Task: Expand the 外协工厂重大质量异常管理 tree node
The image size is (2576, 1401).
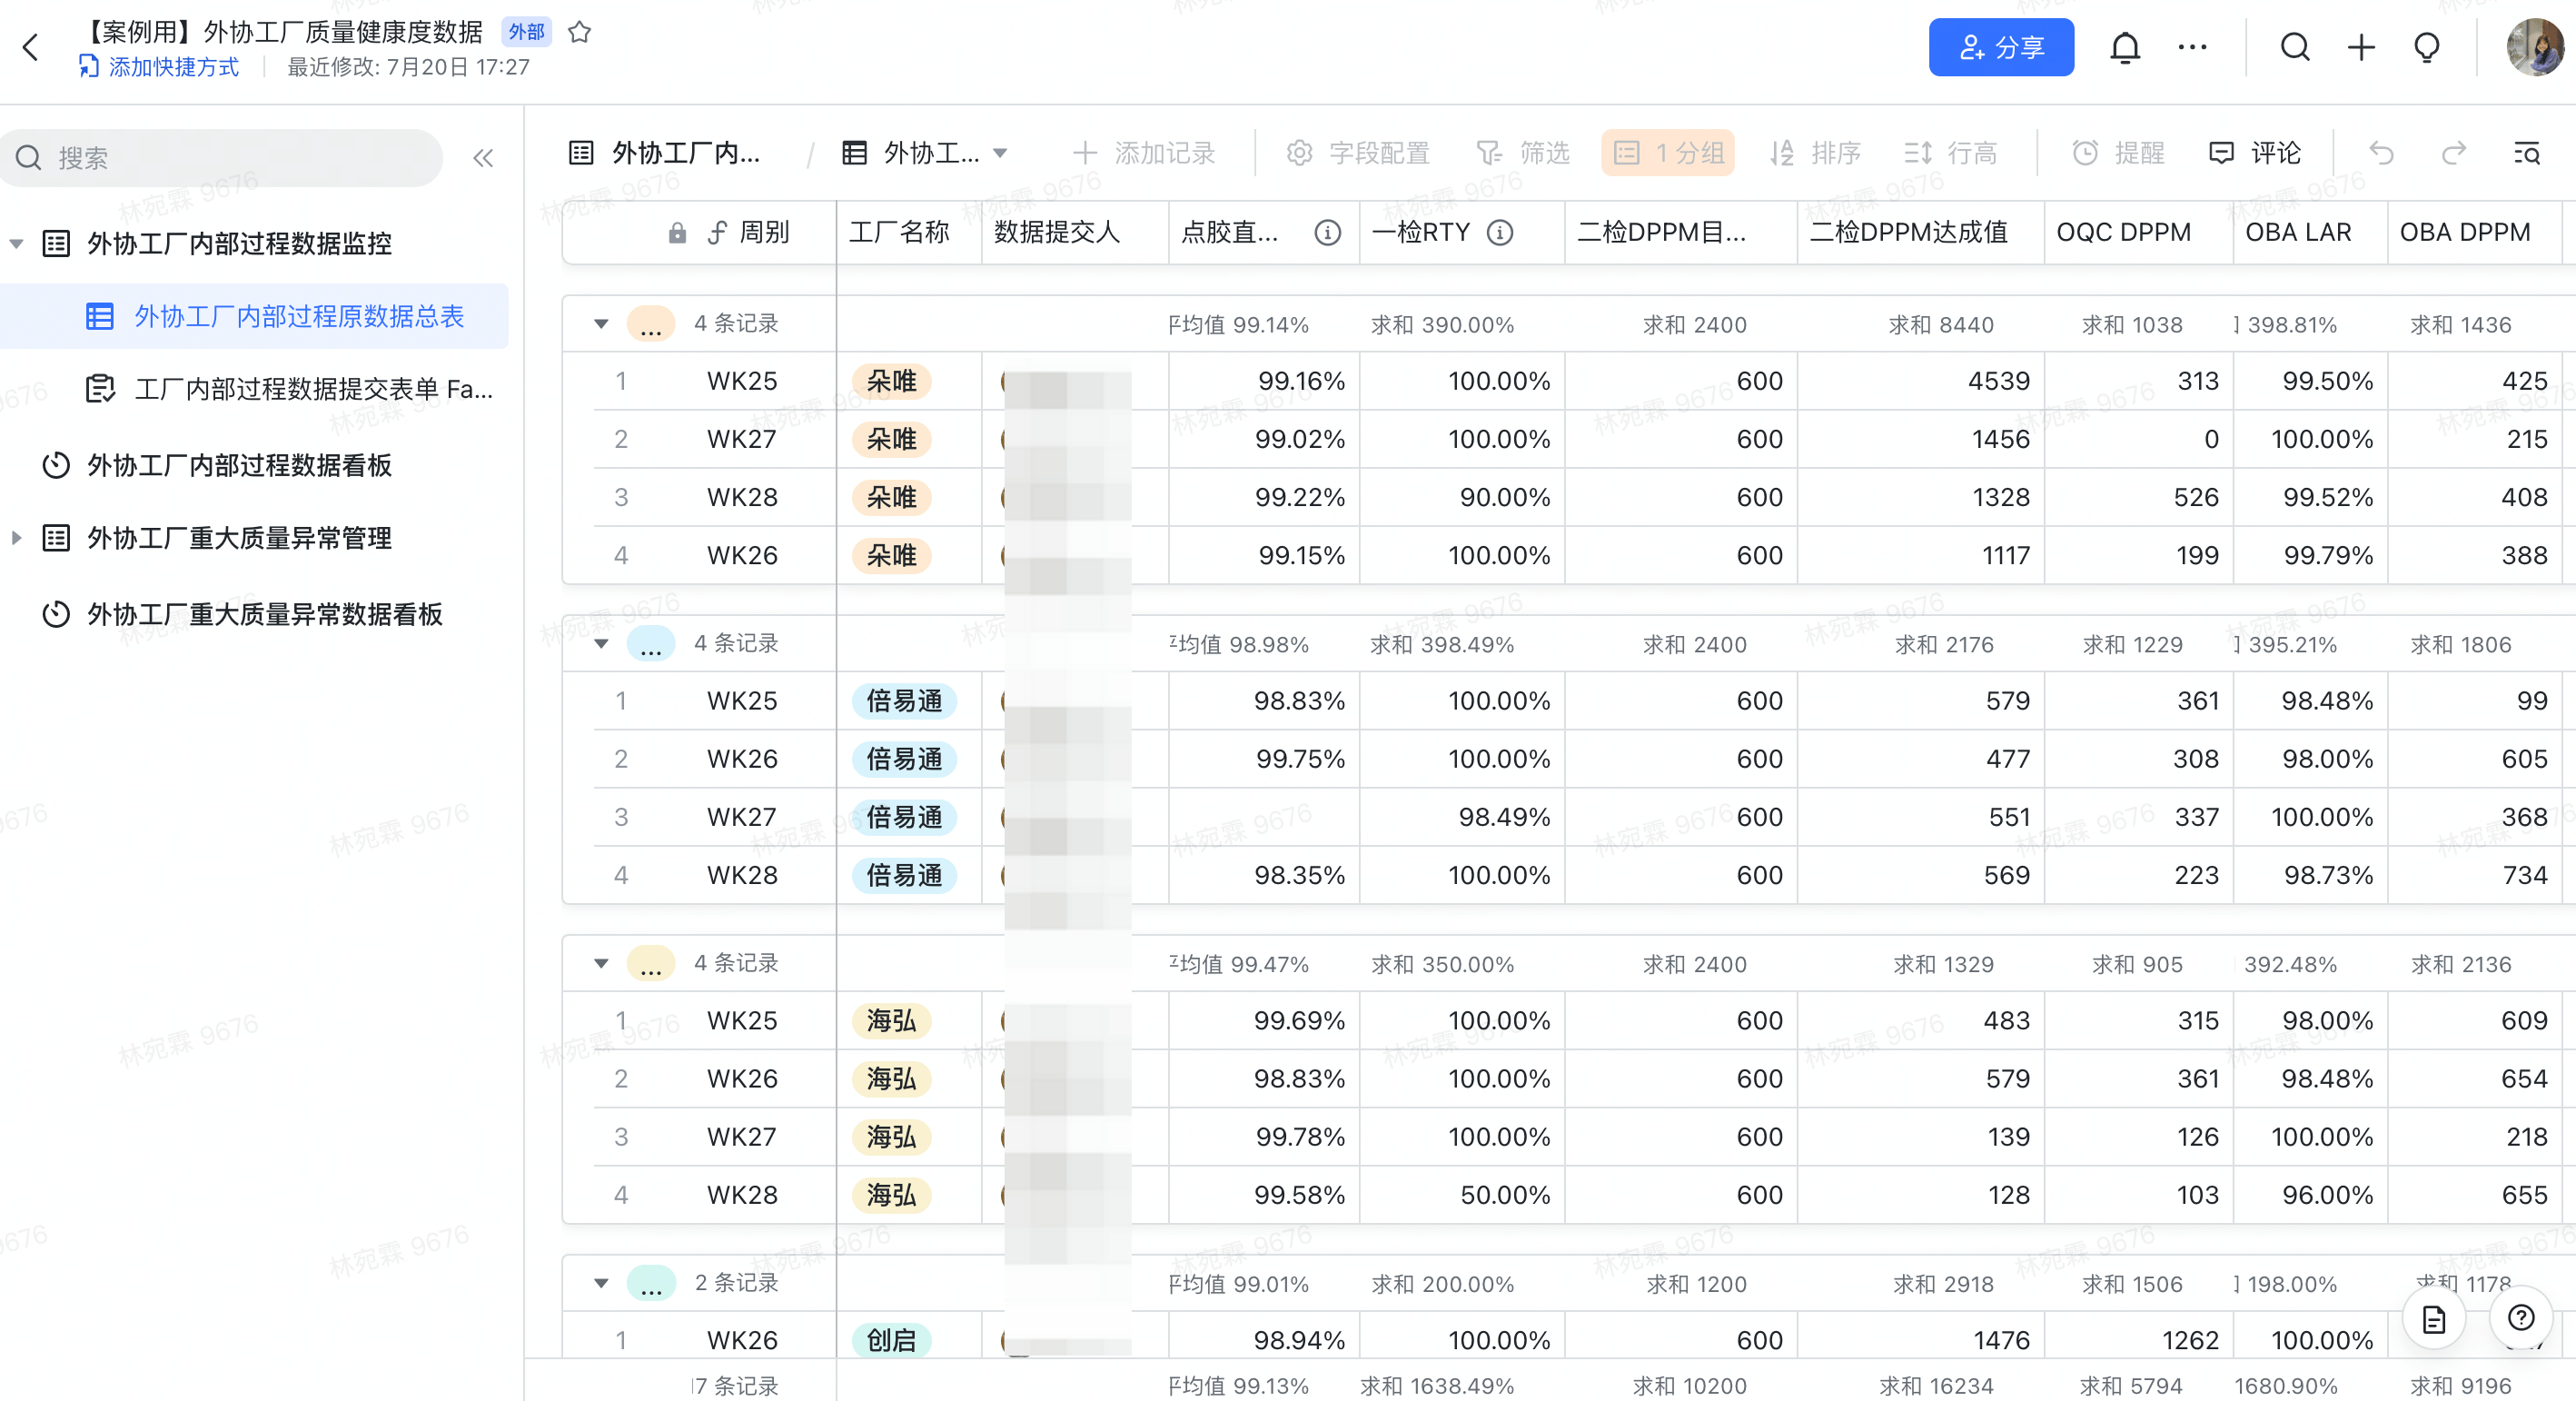Action: tap(17, 538)
